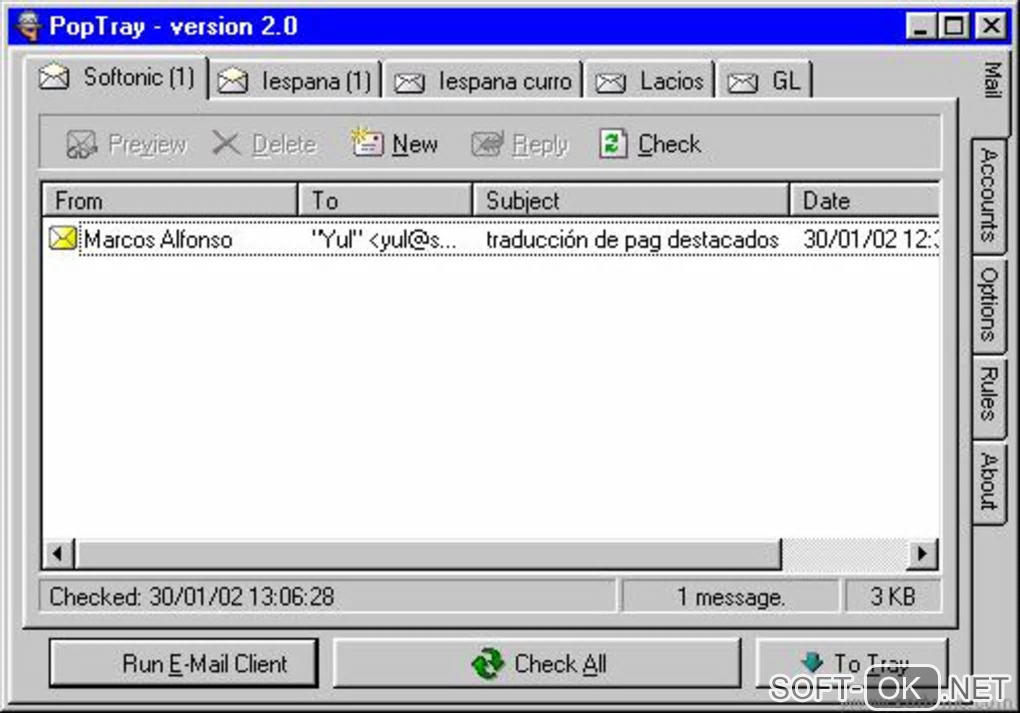This screenshot has height=713, width=1020.
Task: Click the green arrows icon on Check All
Action: click(x=488, y=664)
